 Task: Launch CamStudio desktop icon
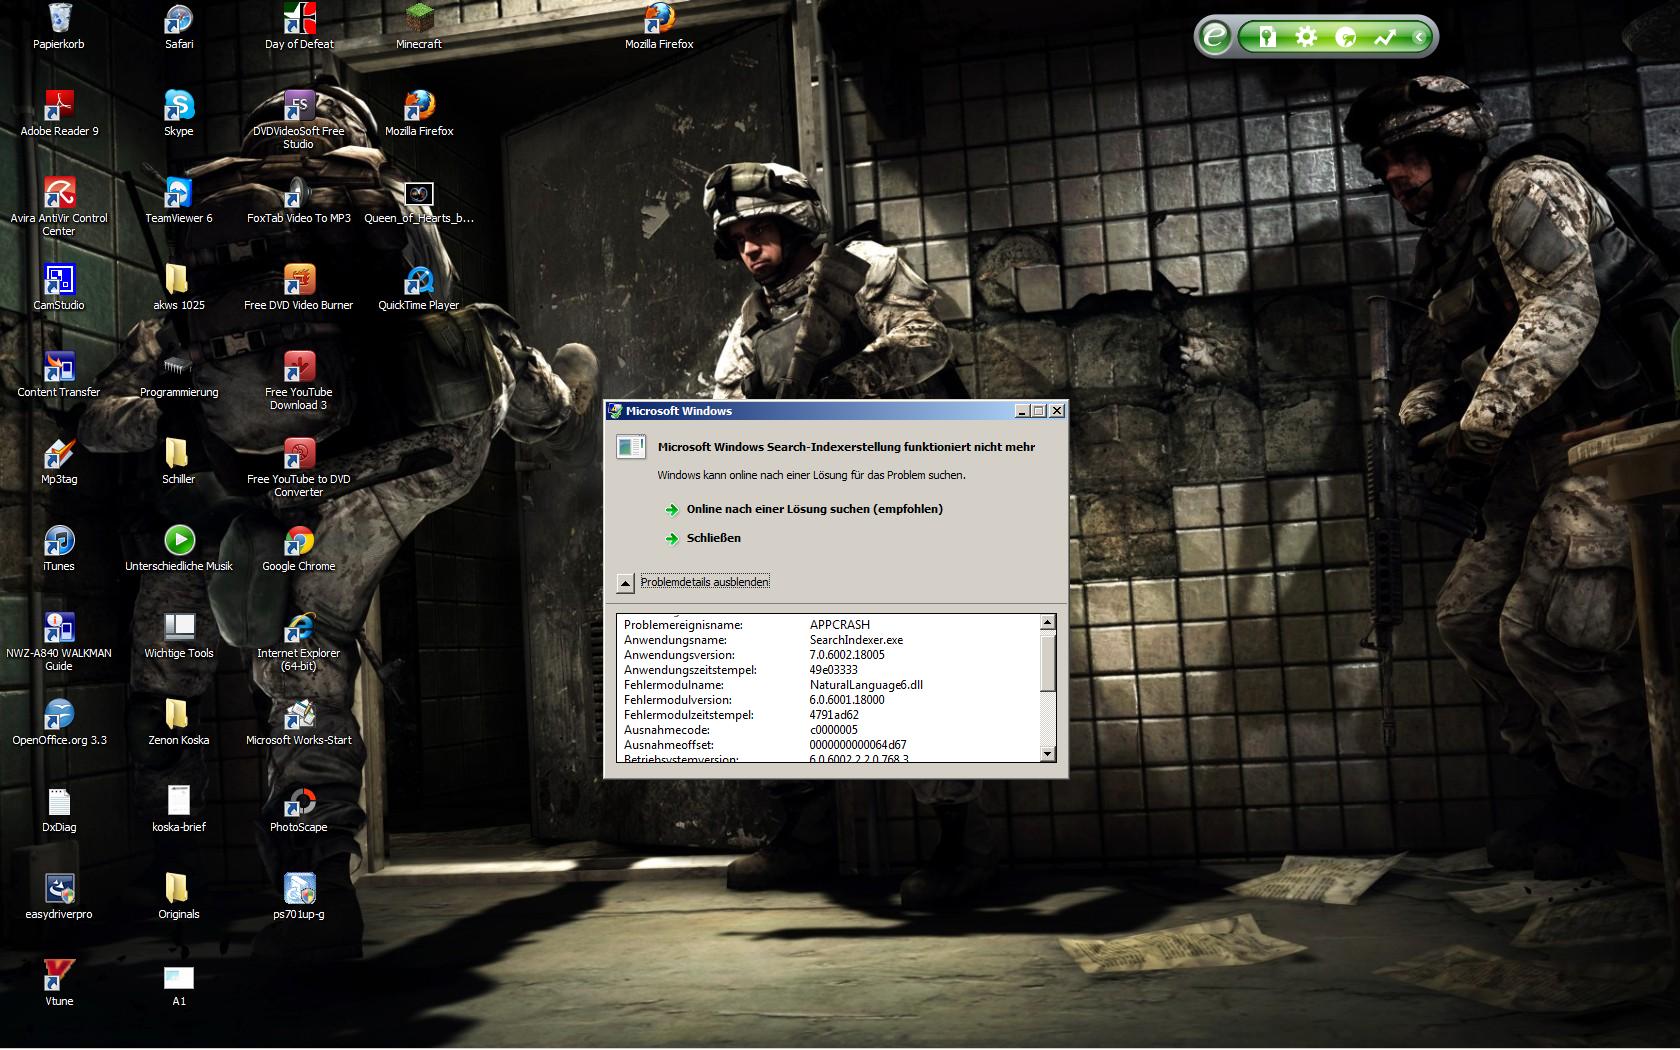(x=59, y=280)
